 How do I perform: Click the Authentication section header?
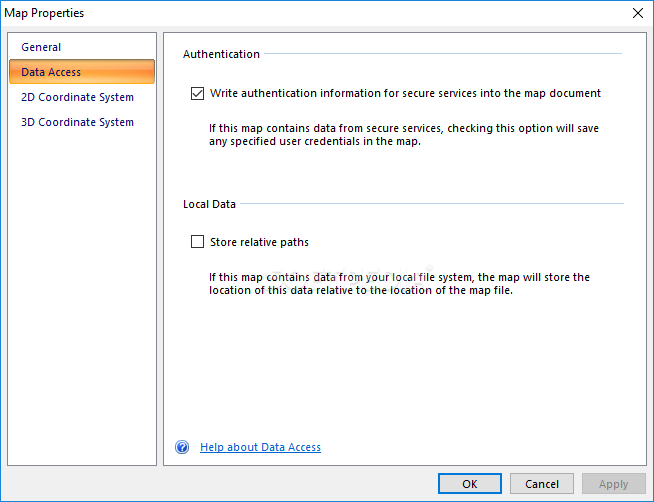tap(221, 54)
